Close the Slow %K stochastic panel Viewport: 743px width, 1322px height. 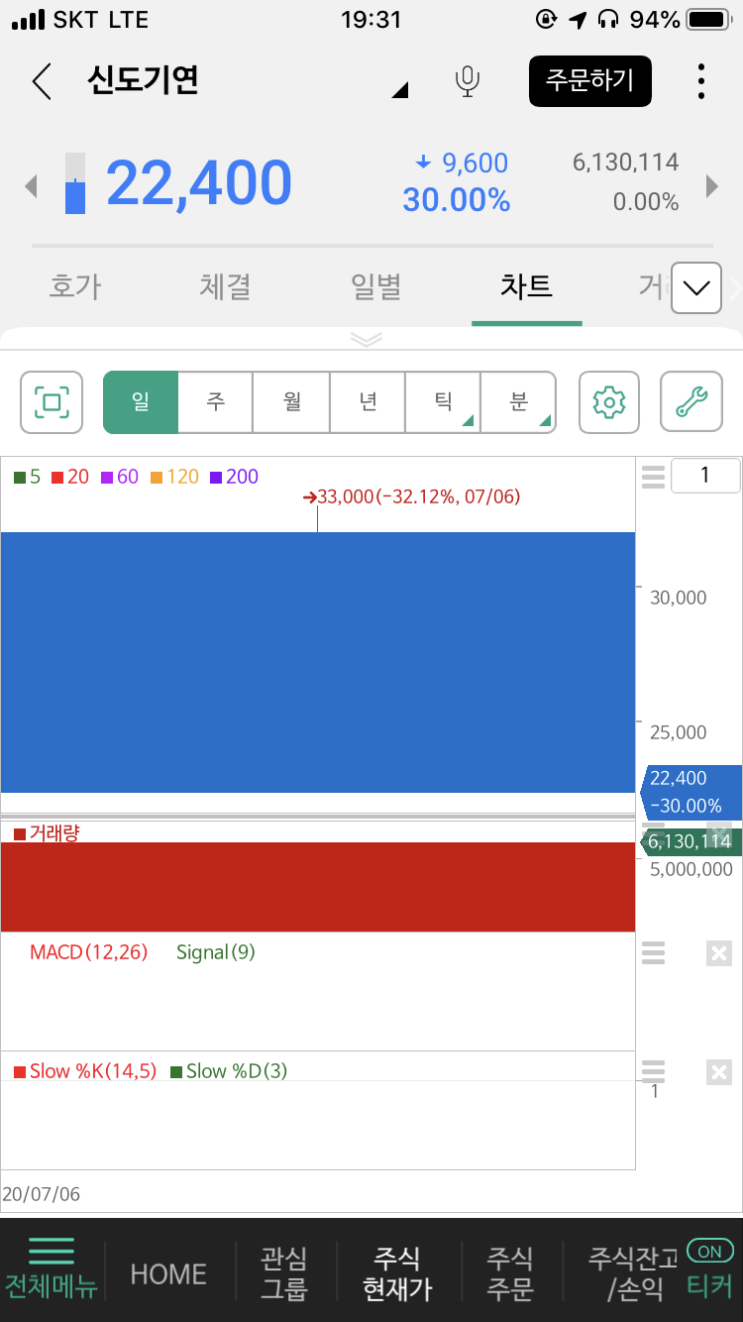(x=719, y=1073)
